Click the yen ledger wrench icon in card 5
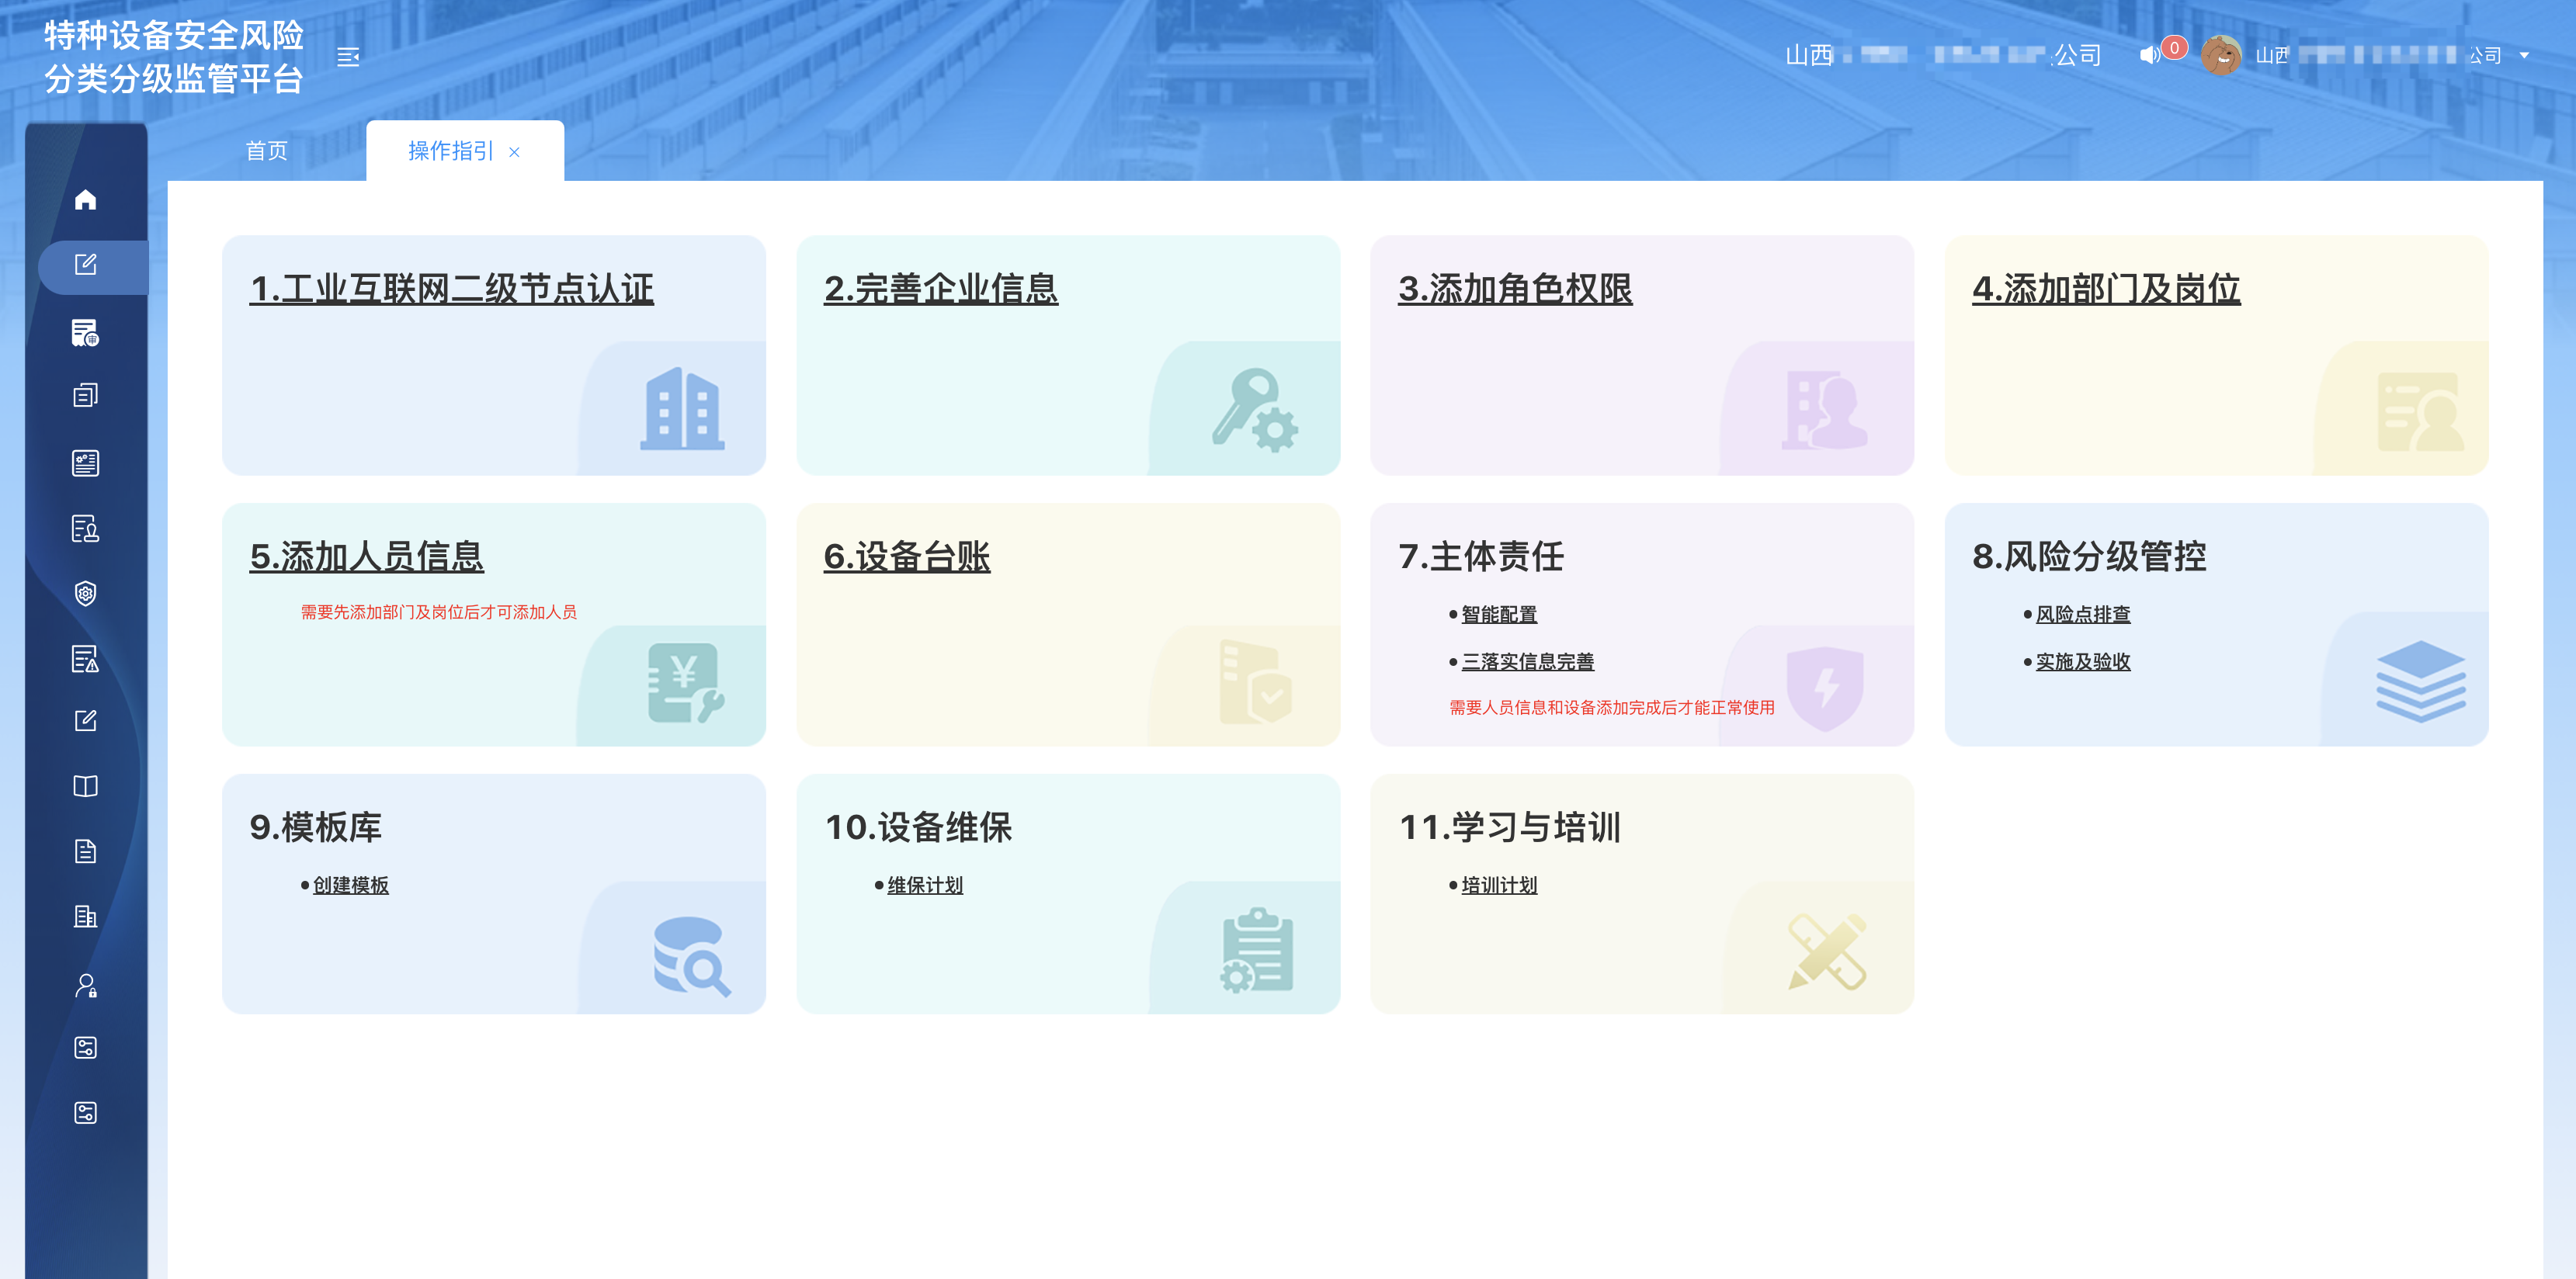 [x=685, y=683]
